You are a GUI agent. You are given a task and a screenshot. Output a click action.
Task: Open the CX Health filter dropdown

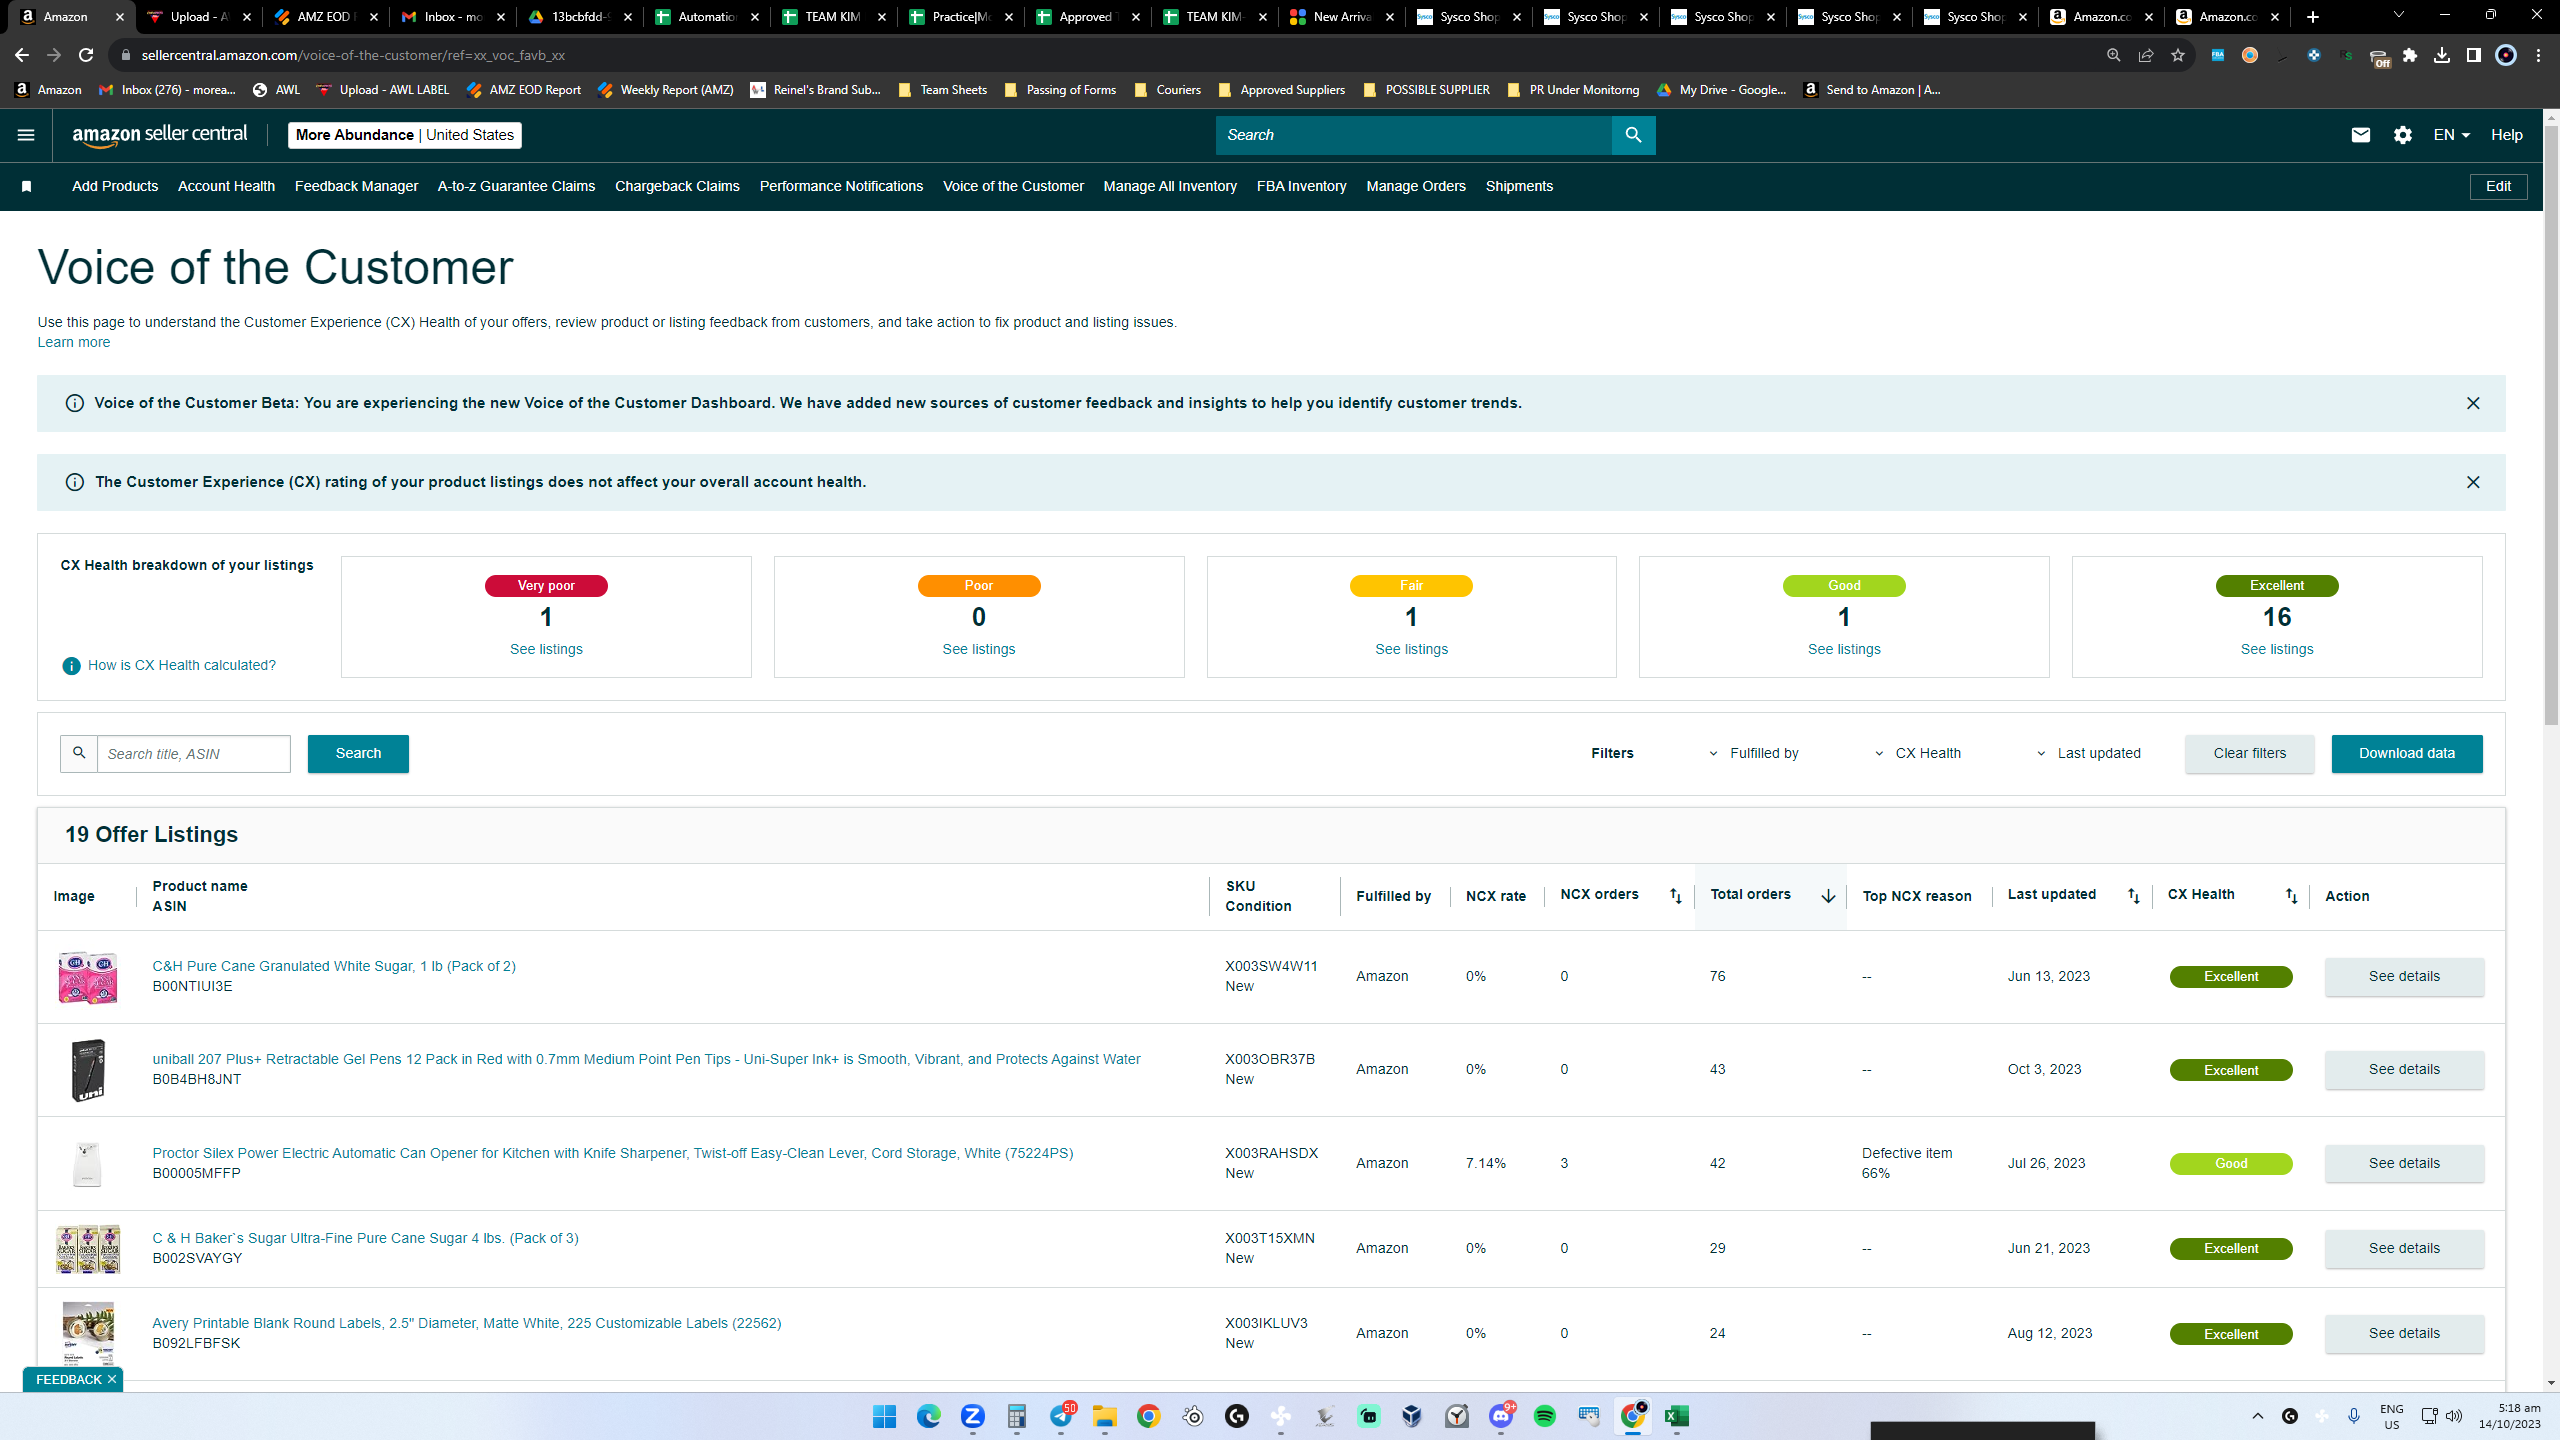[x=1918, y=754]
